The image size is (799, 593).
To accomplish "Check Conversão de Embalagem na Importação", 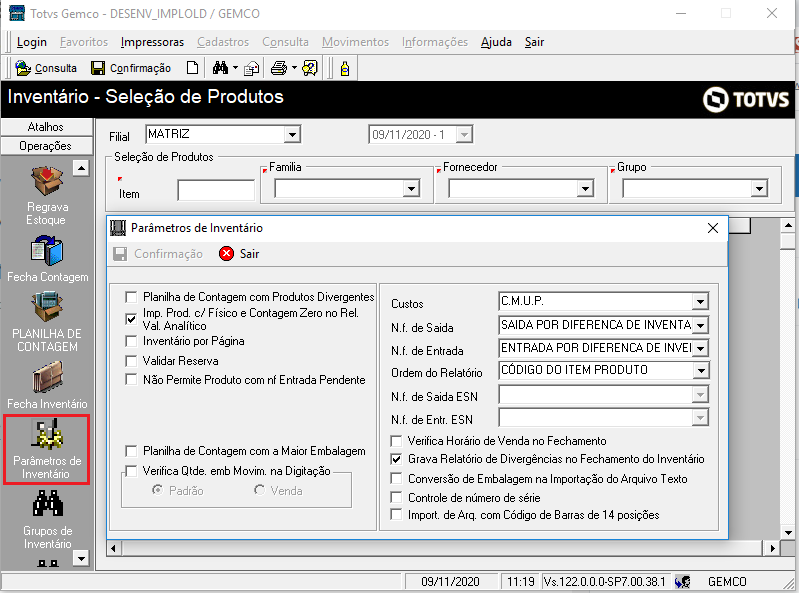I will click(x=396, y=478).
